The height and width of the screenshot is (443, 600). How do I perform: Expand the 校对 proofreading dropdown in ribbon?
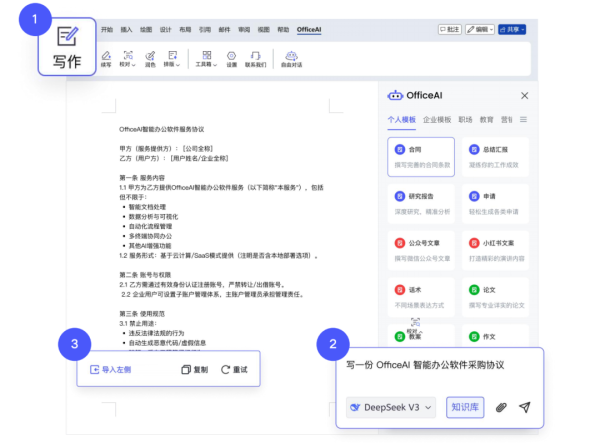tap(127, 59)
